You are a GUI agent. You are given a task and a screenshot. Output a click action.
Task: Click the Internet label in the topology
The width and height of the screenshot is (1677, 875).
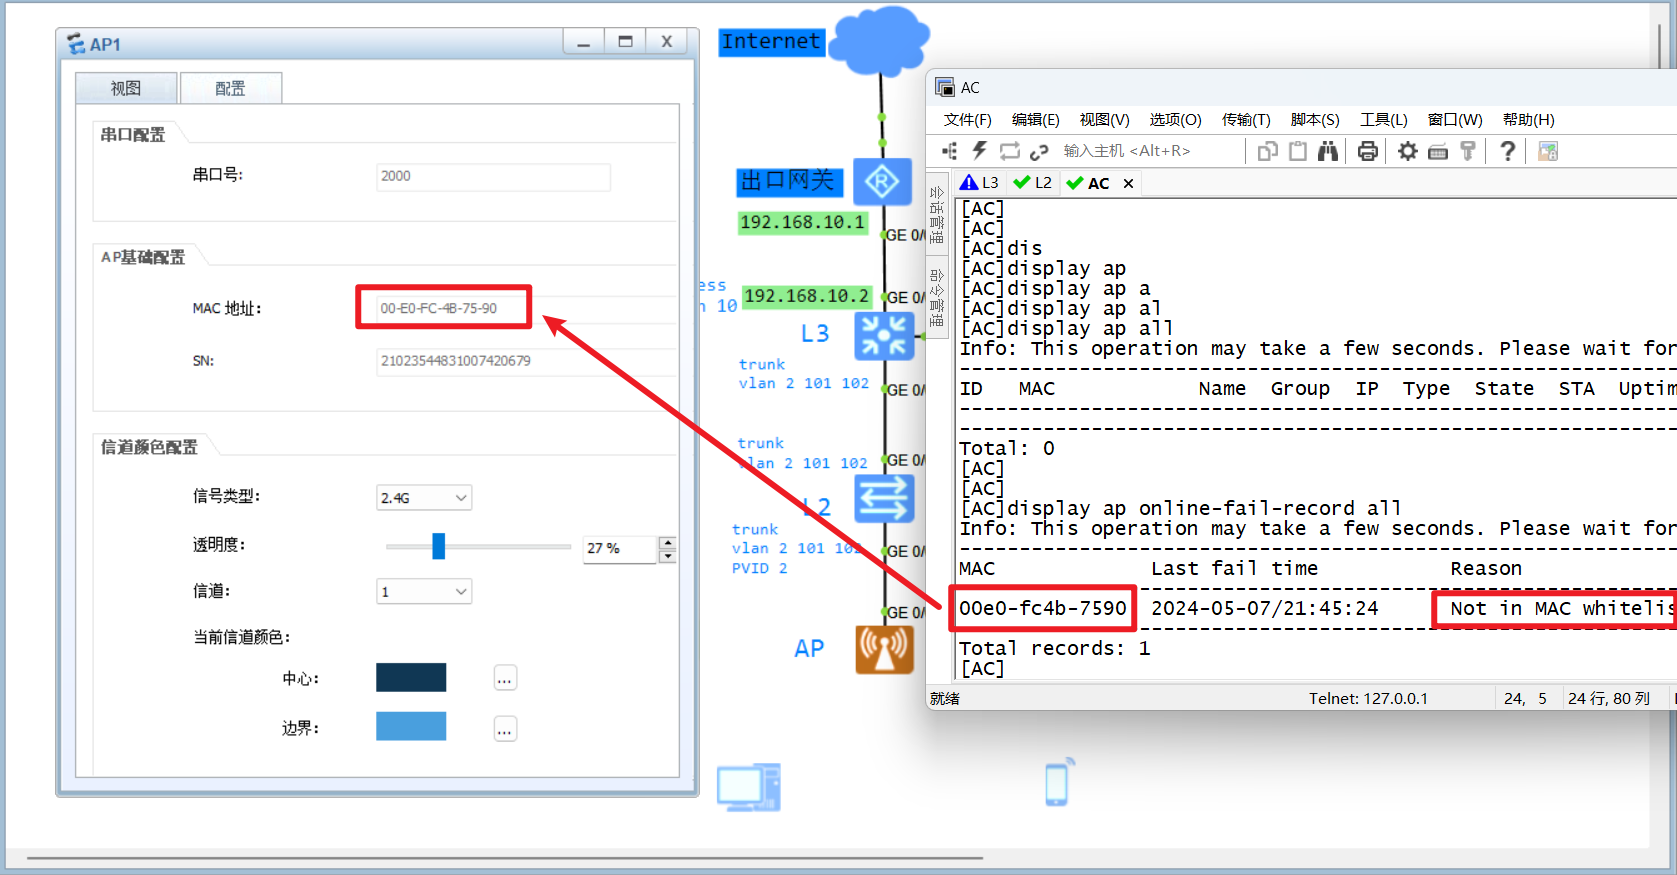[771, 42]
